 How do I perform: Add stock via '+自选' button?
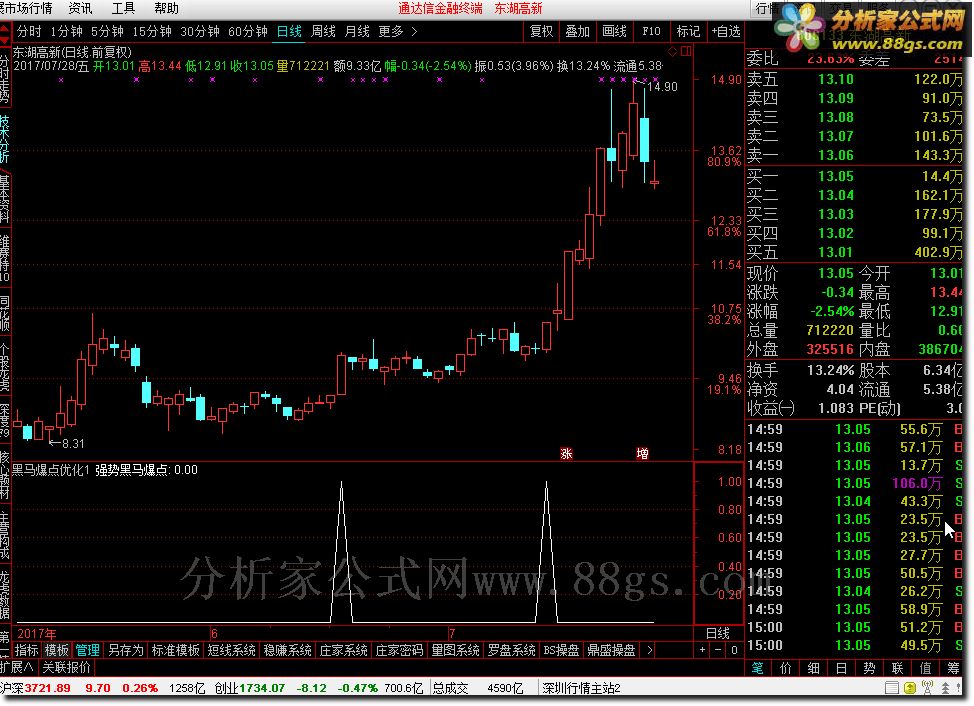click(x=726, y=31)
